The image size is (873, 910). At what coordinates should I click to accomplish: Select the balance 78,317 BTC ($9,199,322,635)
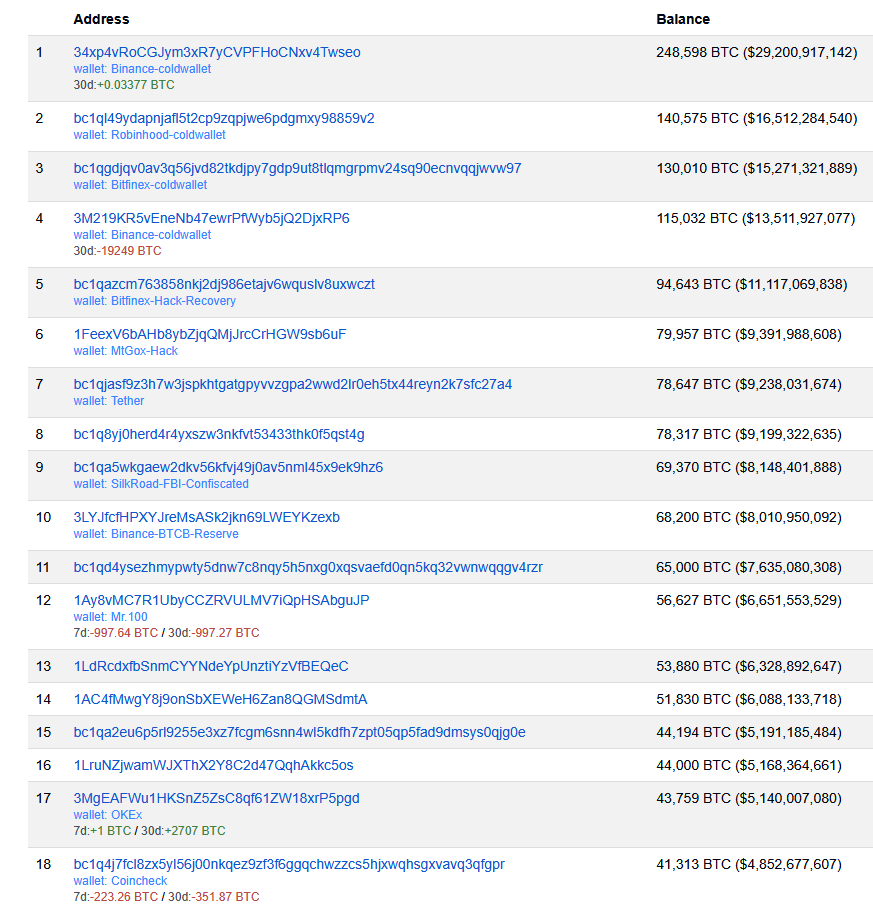pyautogui.click(x=749, y=434)
